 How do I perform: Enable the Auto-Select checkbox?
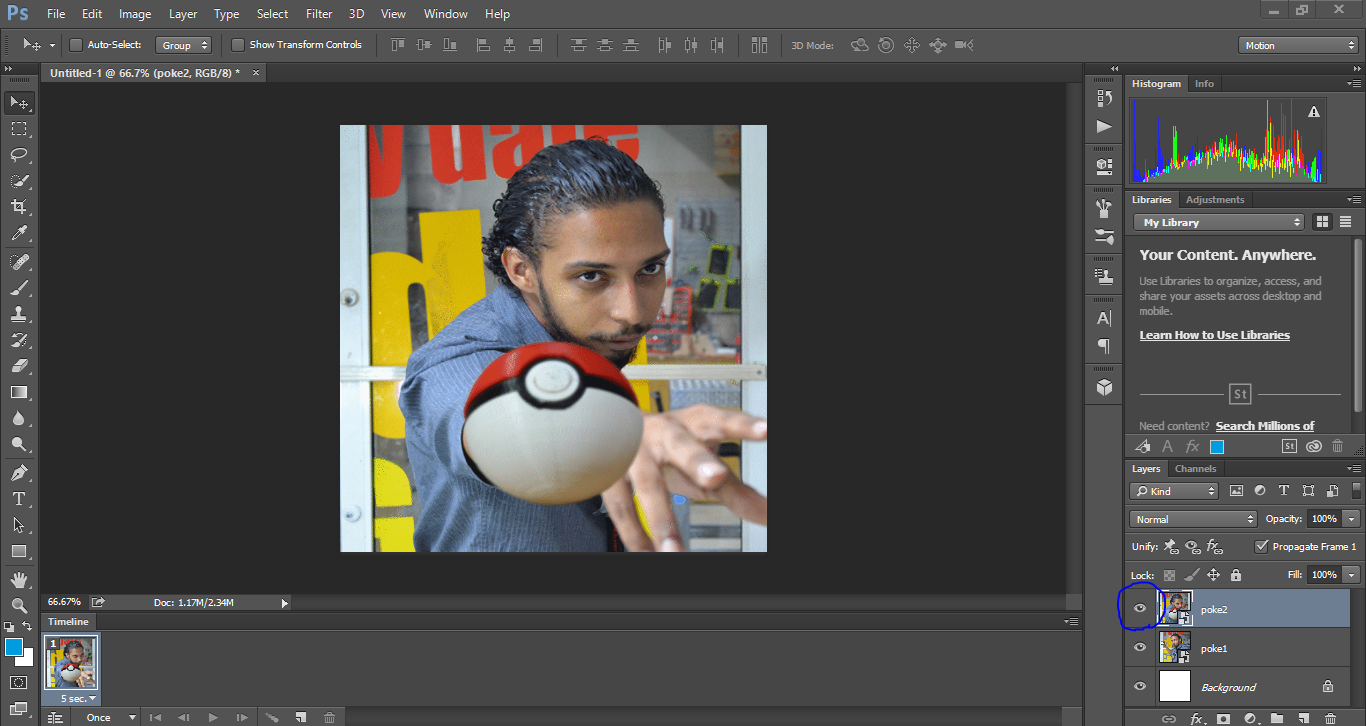coord(76,45)
